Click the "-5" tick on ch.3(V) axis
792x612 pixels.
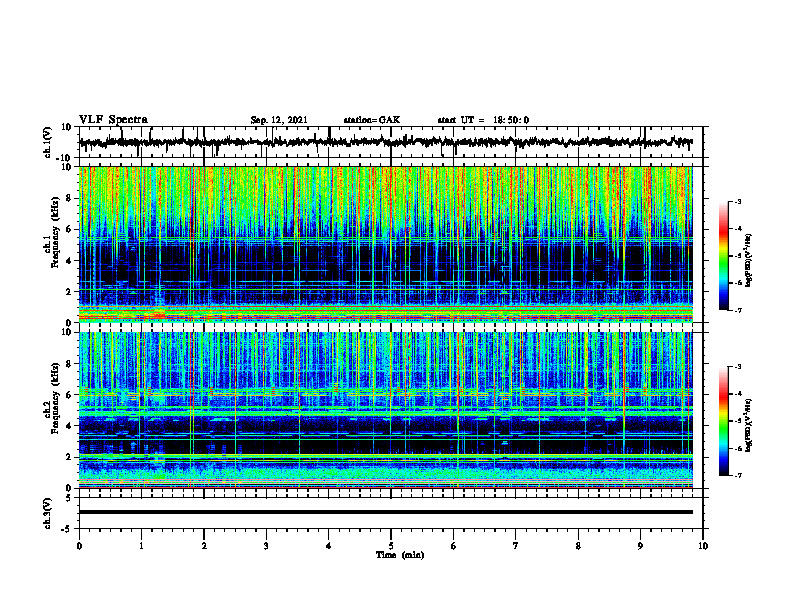click(68, 529)
